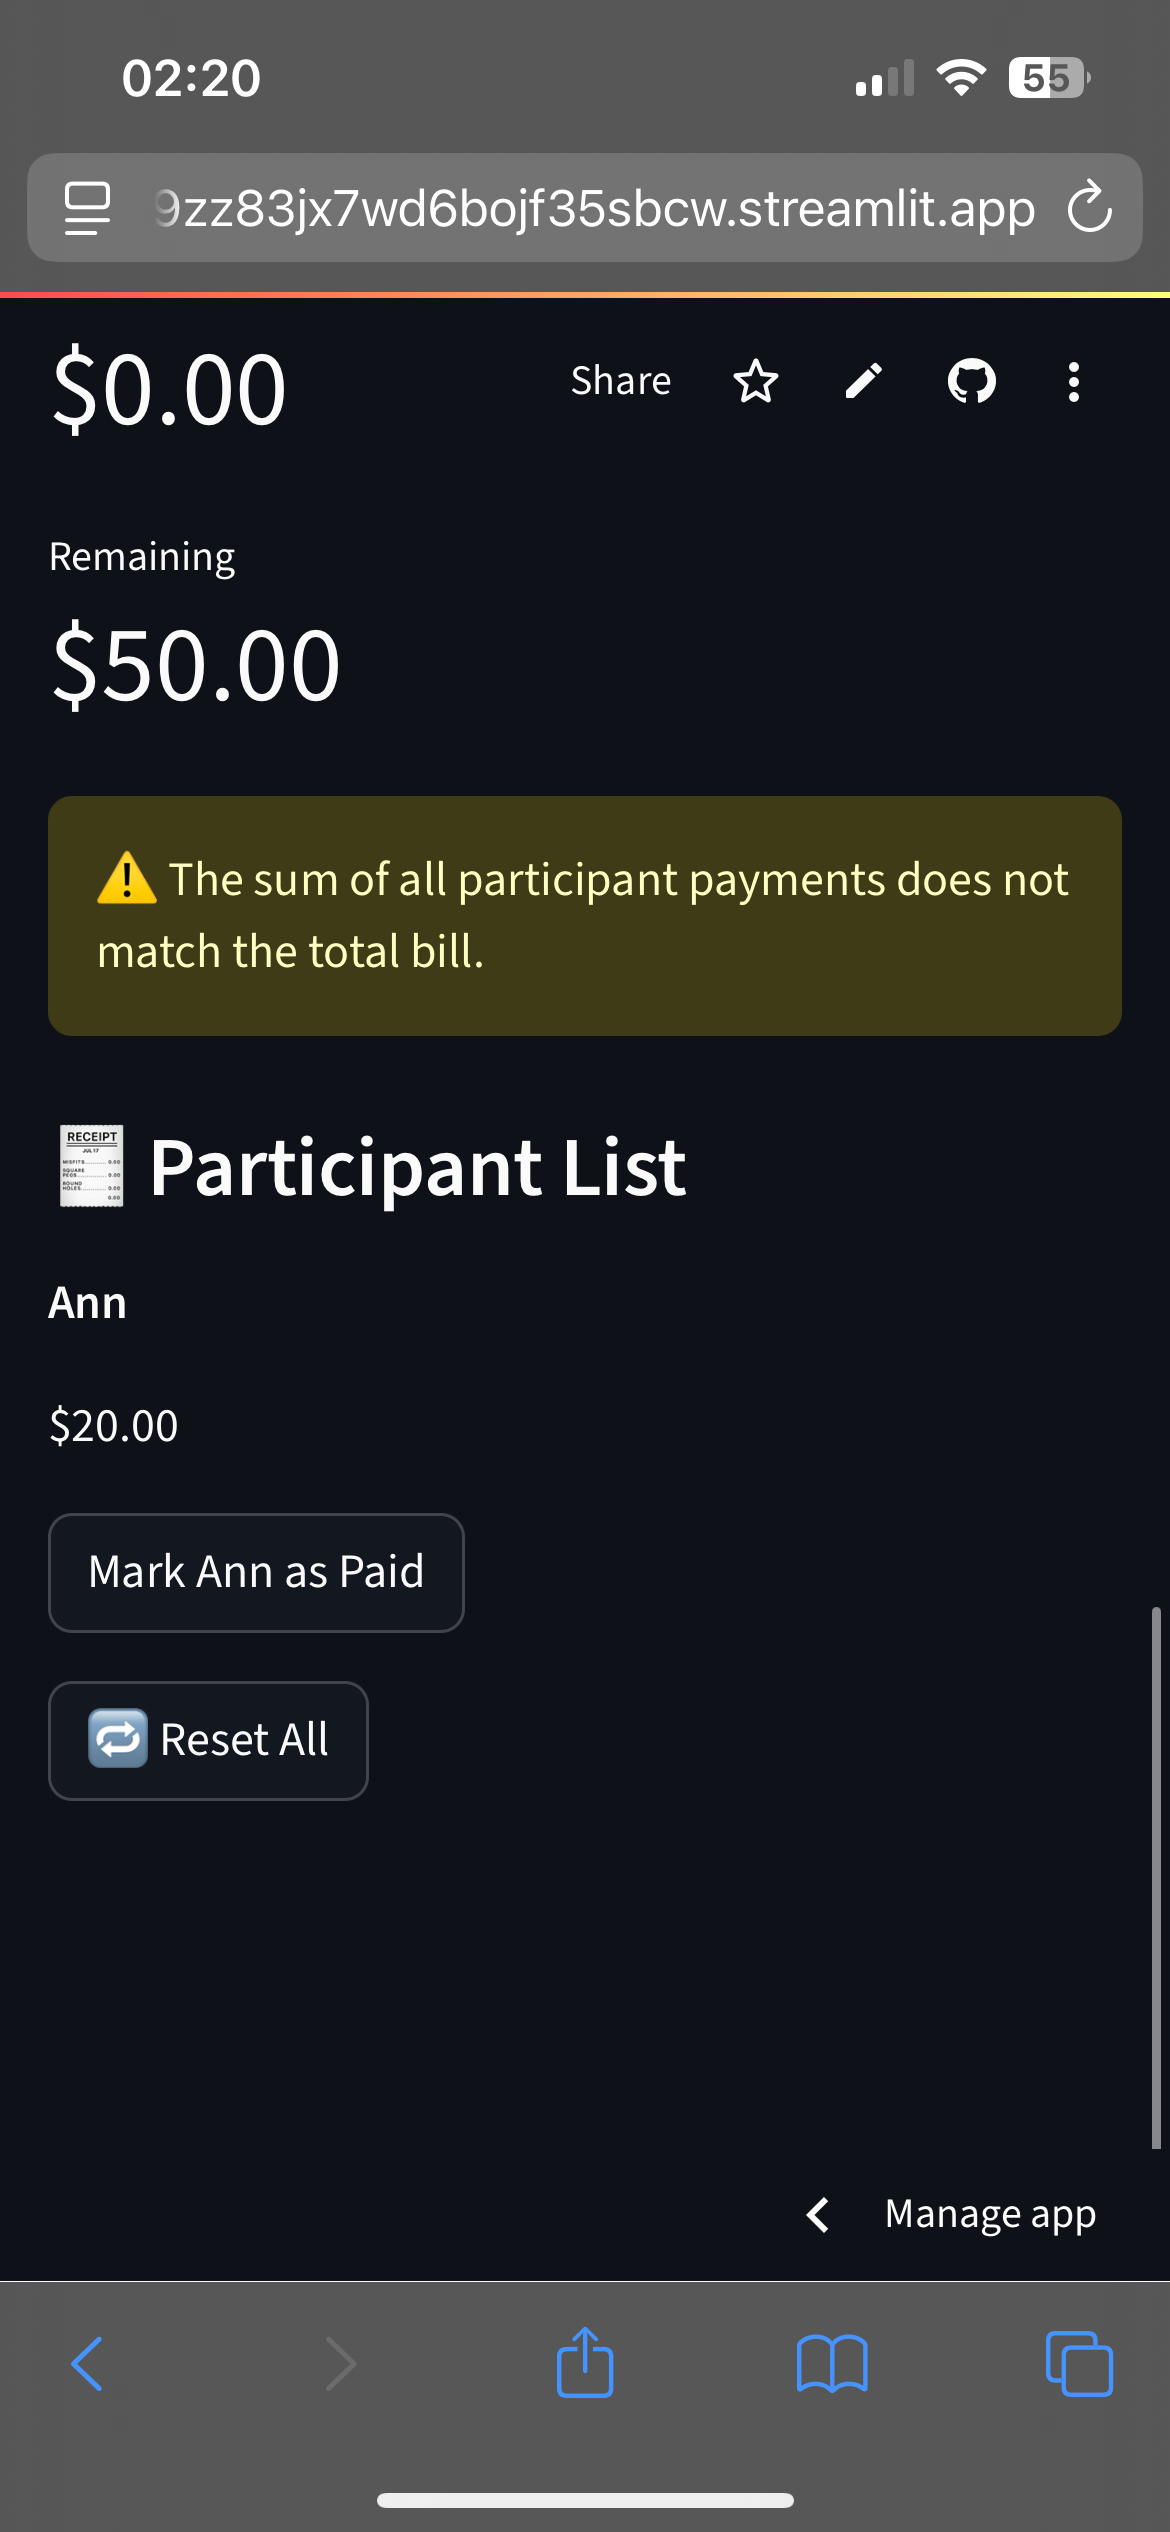The image size is (1170, 2532).
Task: Click the Reset All button
Action: (x=208, y=1740)
